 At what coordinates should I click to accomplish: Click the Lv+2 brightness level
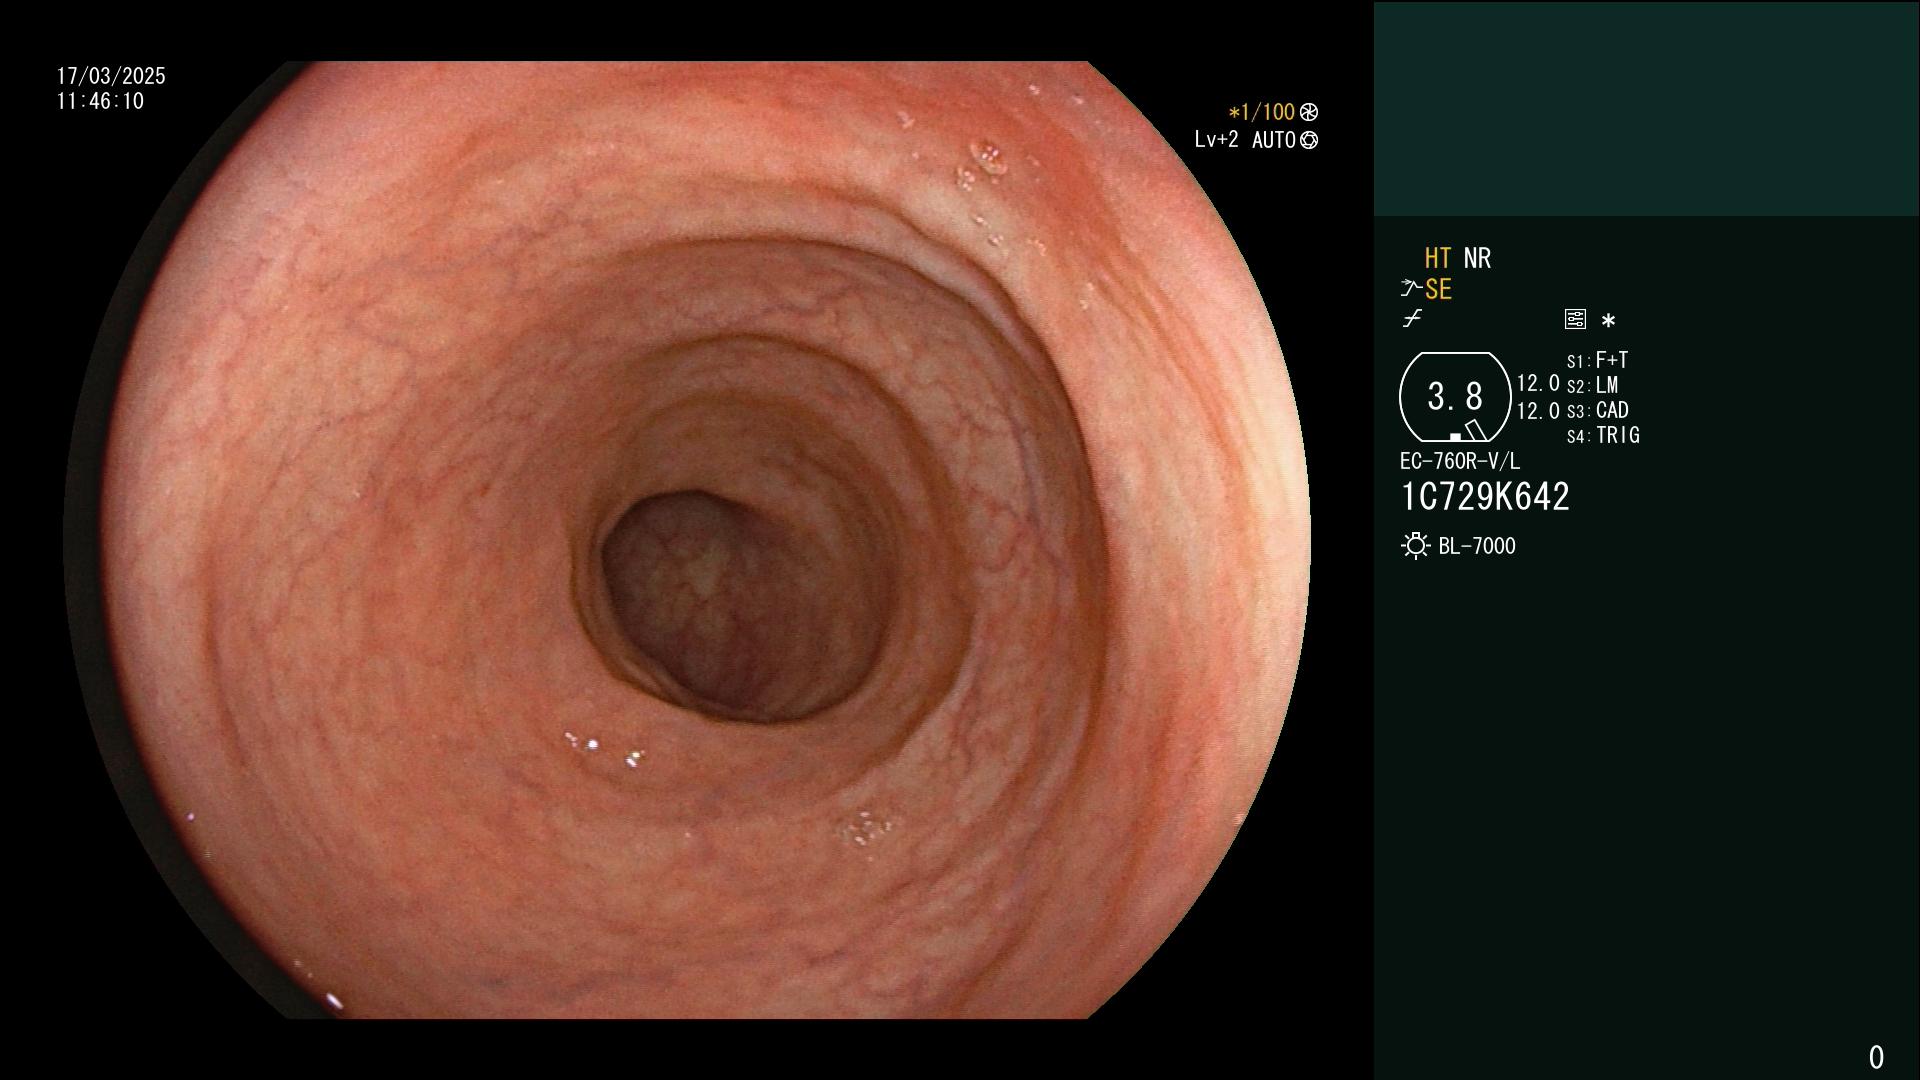tap(1216, 140)
